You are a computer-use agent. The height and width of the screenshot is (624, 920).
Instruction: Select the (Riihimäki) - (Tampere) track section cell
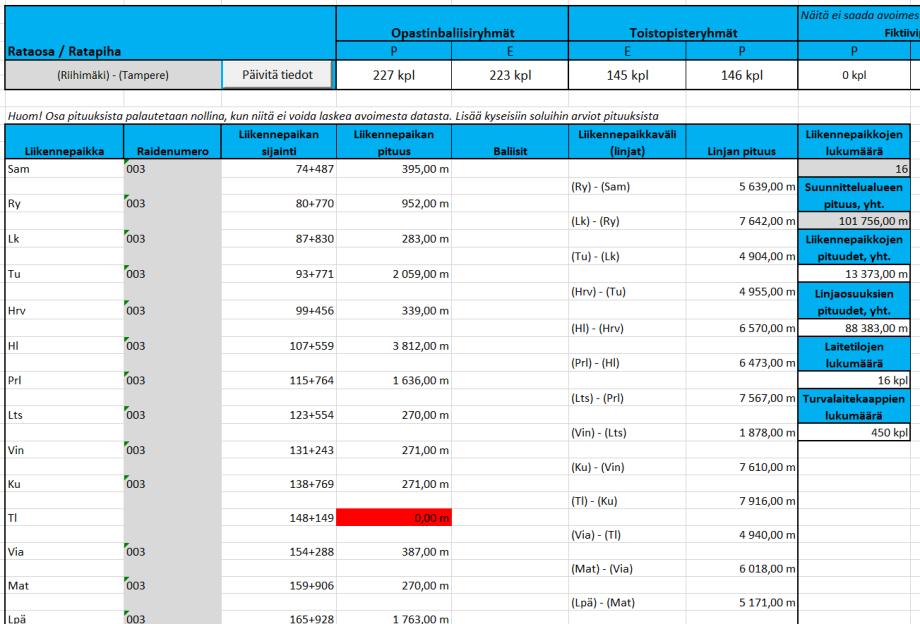click(x=113, y=75)
